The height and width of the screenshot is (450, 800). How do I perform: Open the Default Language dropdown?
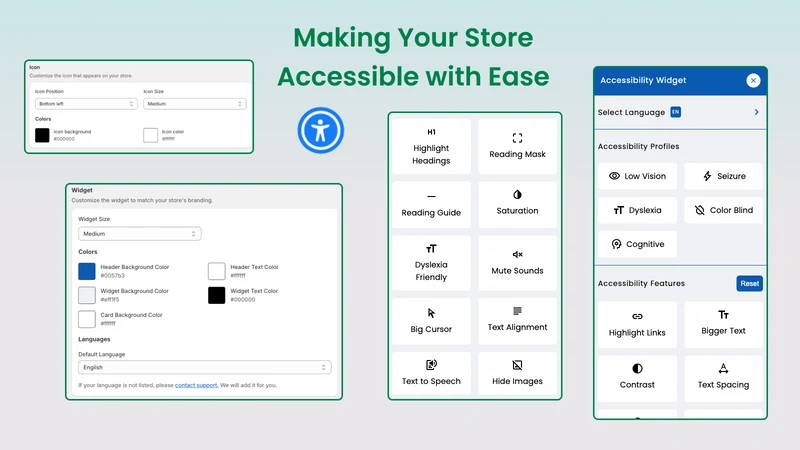pos(205,367)
